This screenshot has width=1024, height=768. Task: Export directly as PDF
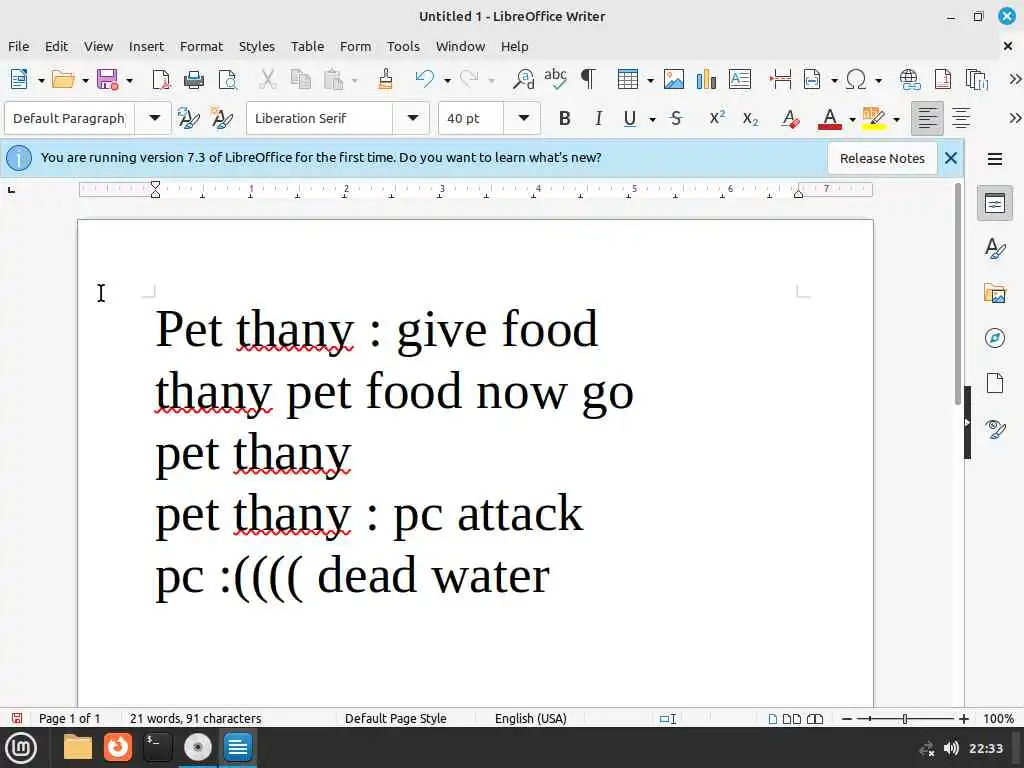point(161,80)
